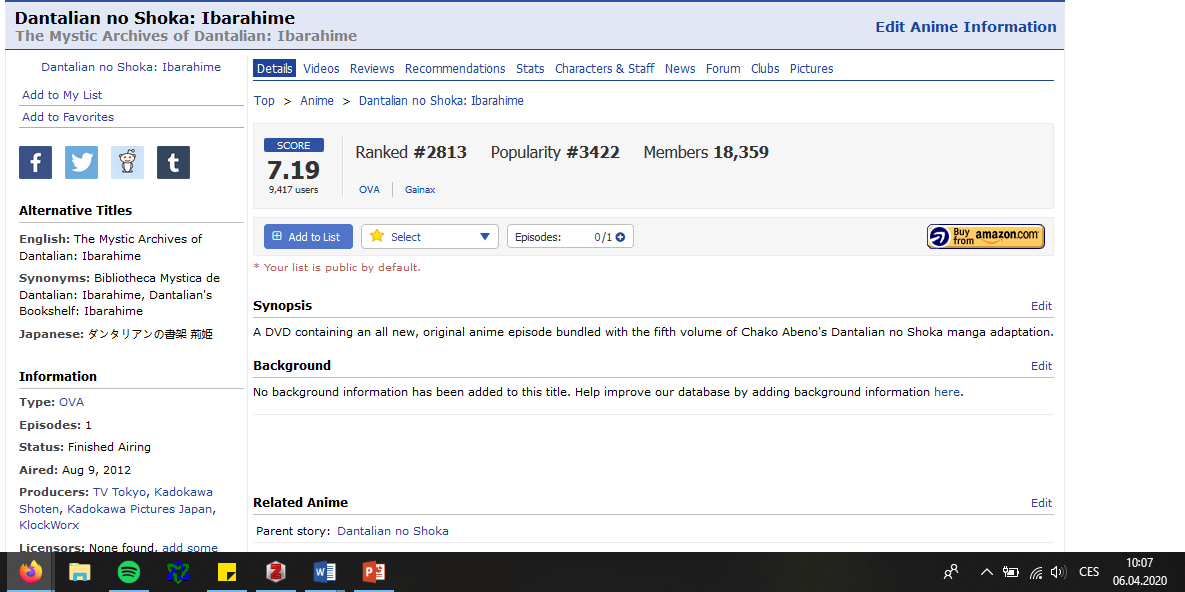Open Firefox from the taskbar
This screenshot has height=592, width=1185.
31,572
